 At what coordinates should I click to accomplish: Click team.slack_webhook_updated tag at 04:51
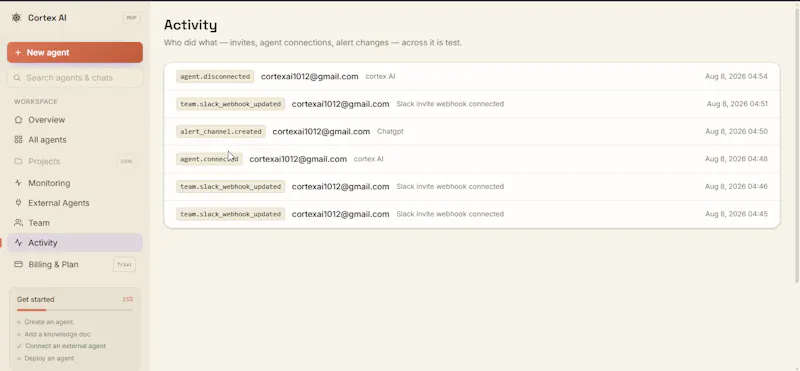pyautogui.click(x=231, y=104)
